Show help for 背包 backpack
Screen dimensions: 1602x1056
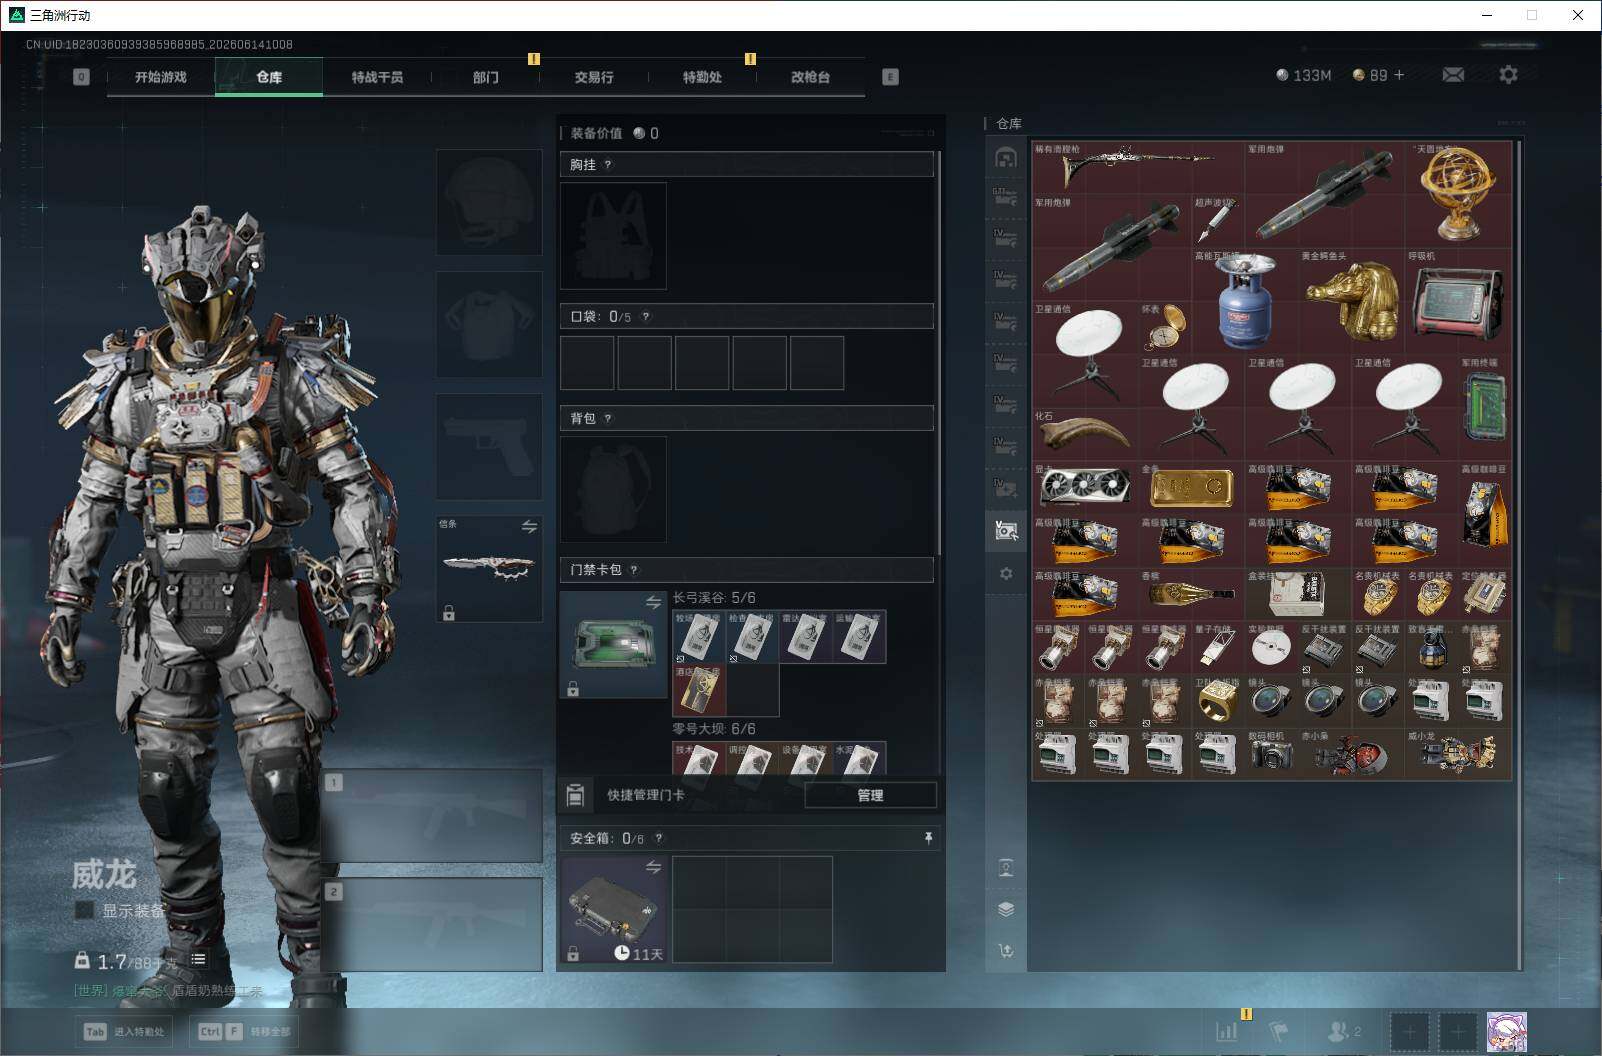[x=608, y=419]
